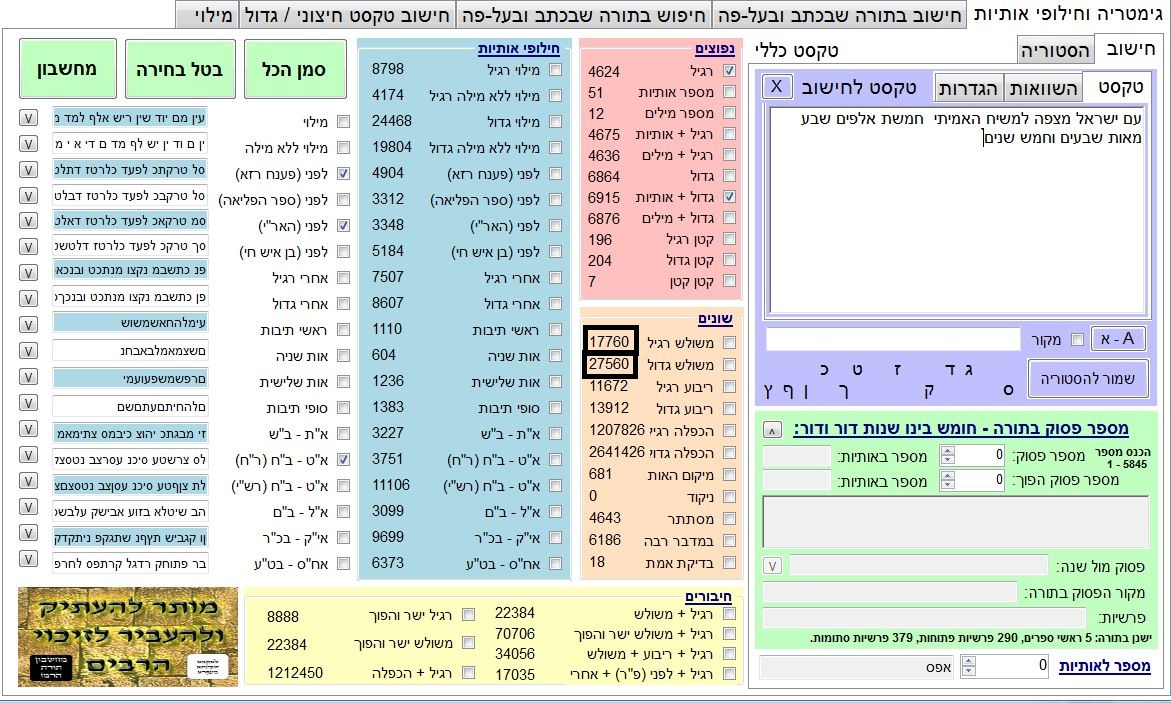Select the השוואות tab
Screen dimensions: 1171x703
[1042, 88]
